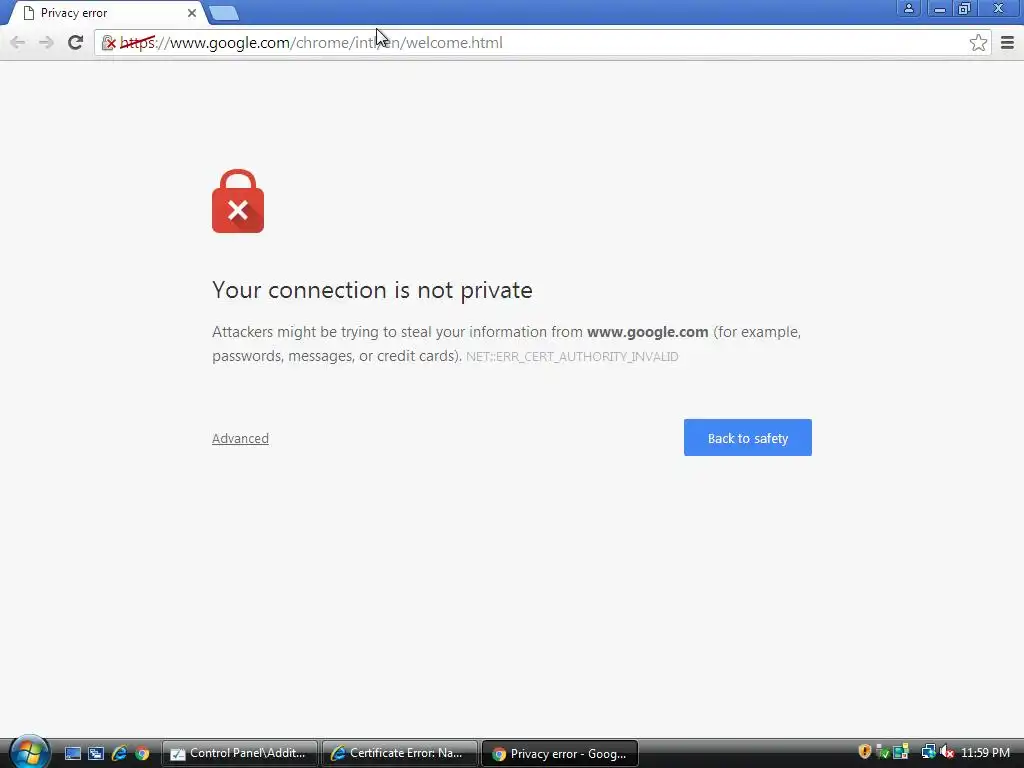Screen dimensions: 1024x768
Task: Expand the Advanced details link
Action: (240, 438)
